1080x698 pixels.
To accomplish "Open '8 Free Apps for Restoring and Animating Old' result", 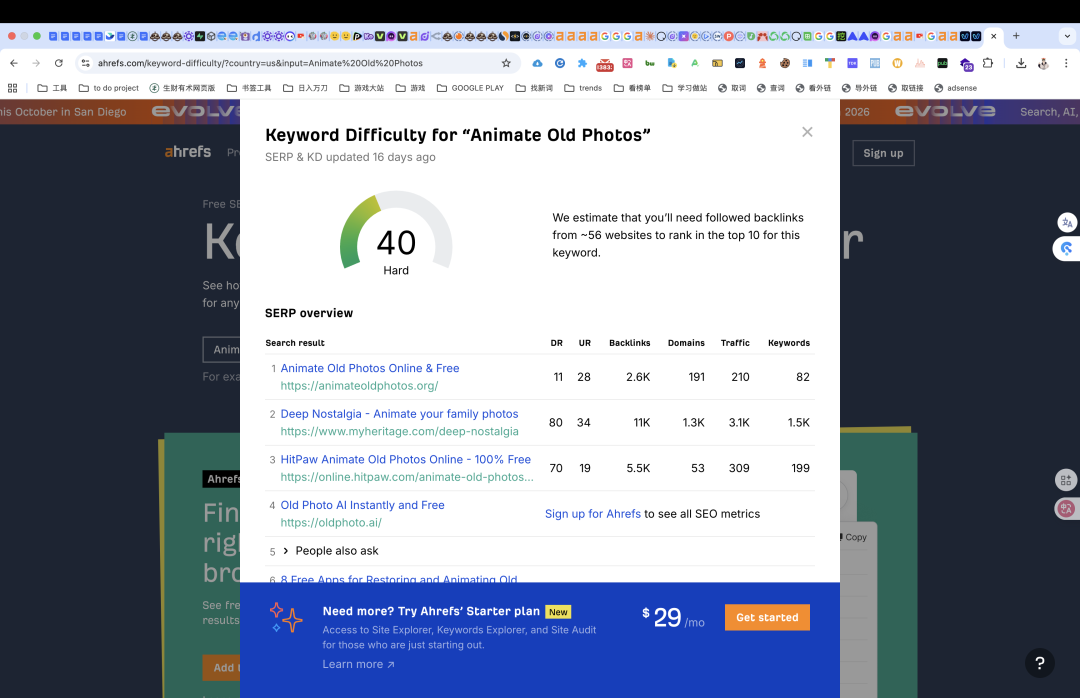I will coord(399,578).
